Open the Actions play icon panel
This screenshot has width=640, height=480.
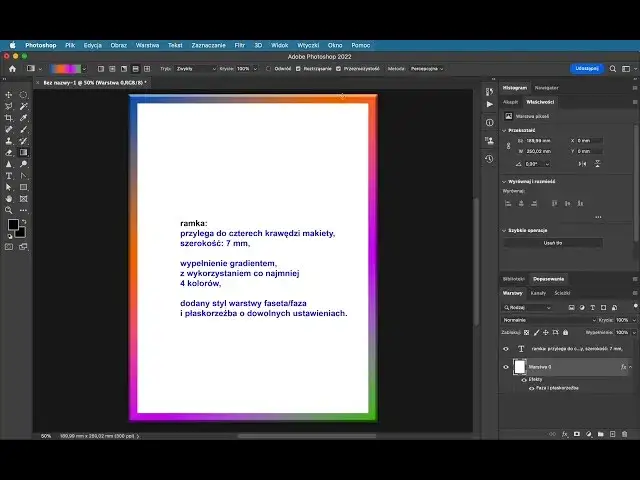pos(489,104)
